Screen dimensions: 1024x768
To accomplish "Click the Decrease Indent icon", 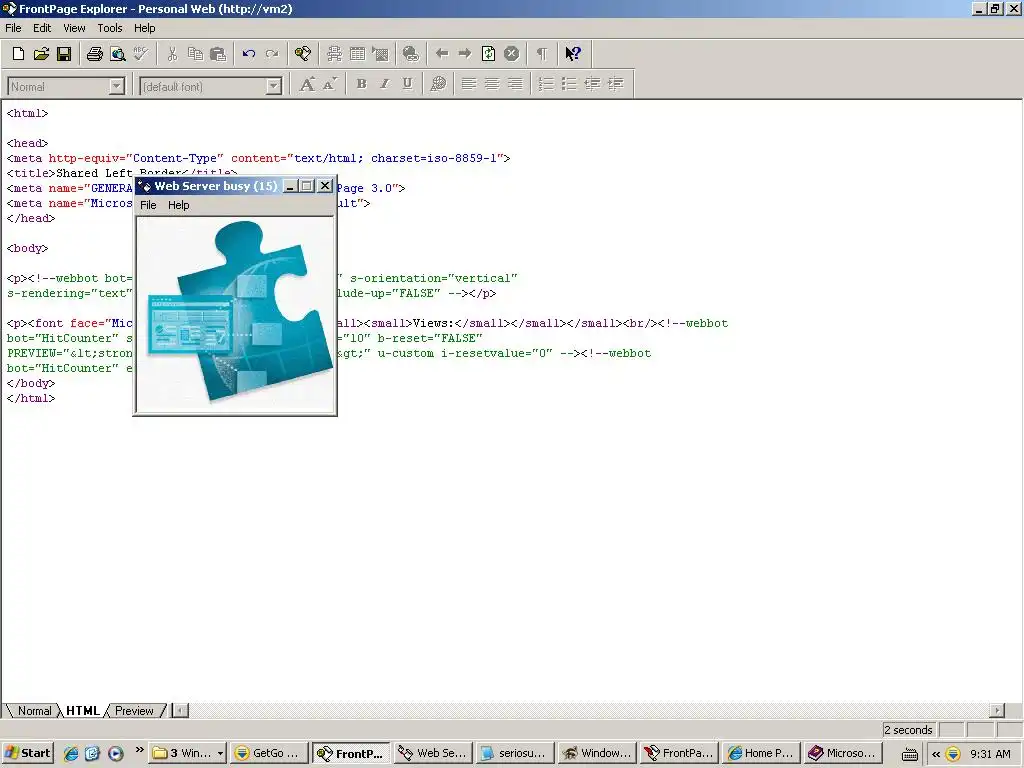I will pos(592,84).
